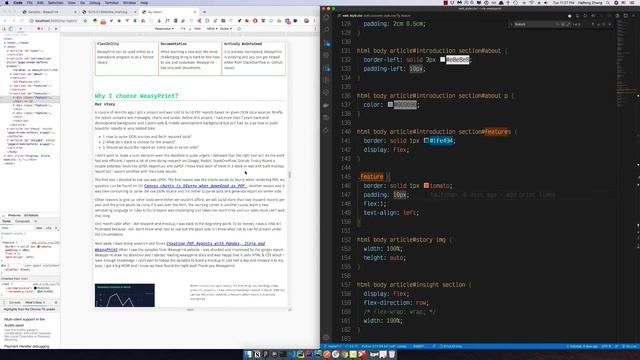This screenshot has width=640, height=360.
Task: Expand the head node in the DOM tree
Action: click(x=5, y=42)
